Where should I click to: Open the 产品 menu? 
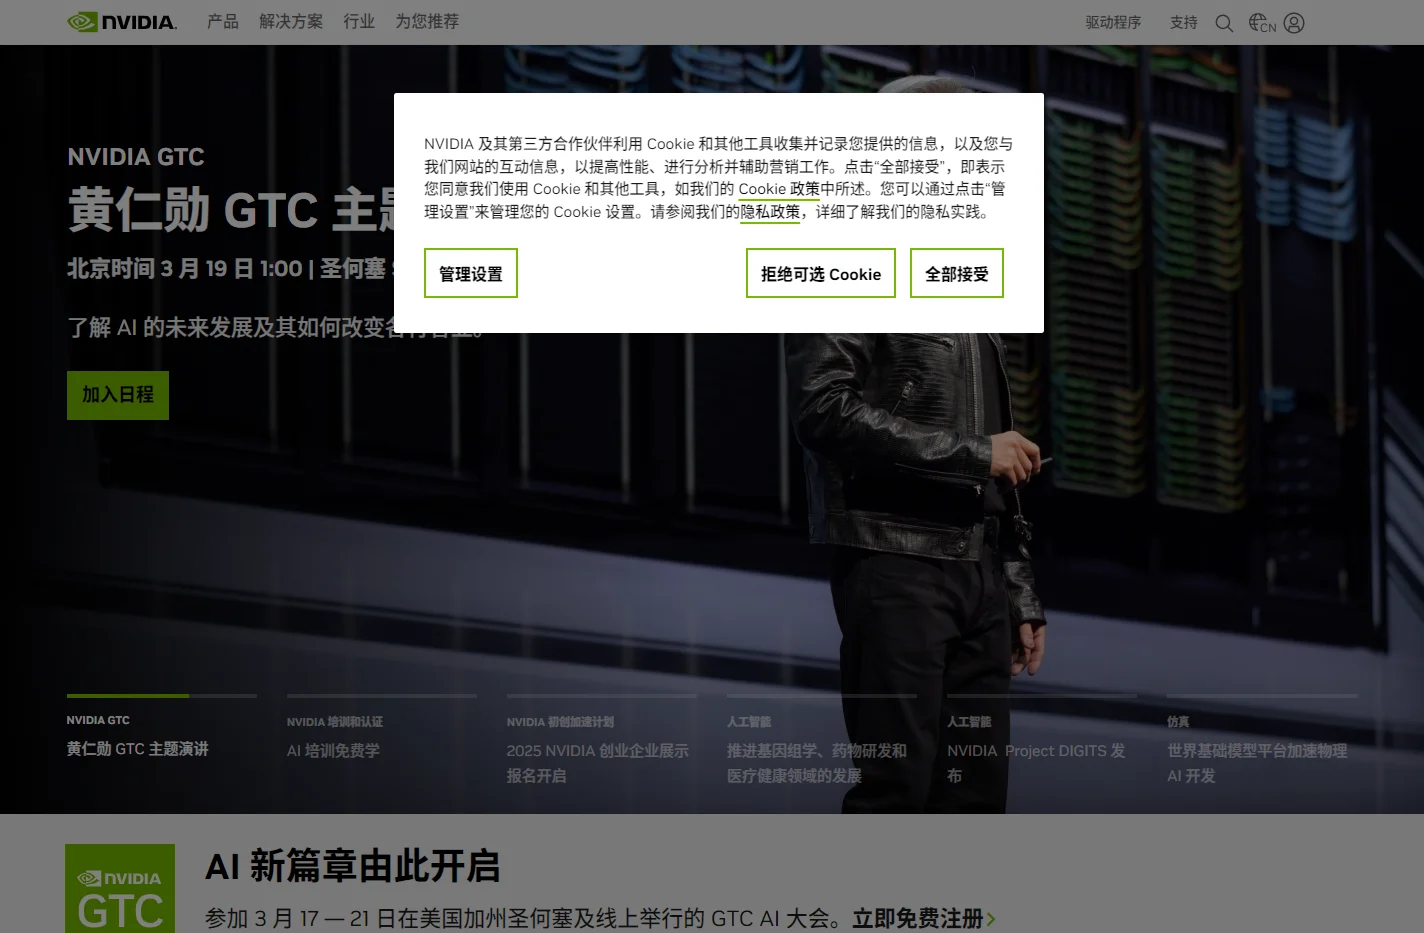click(223, 21)
